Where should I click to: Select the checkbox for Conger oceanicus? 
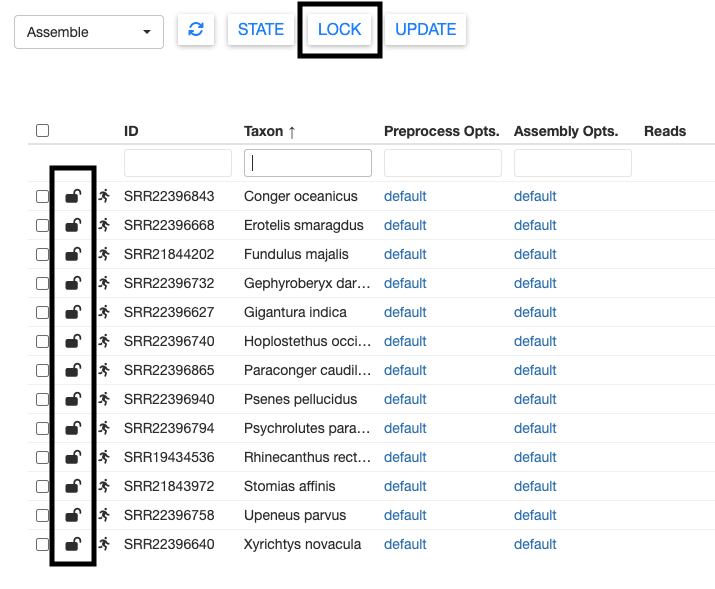pos(42,196)
